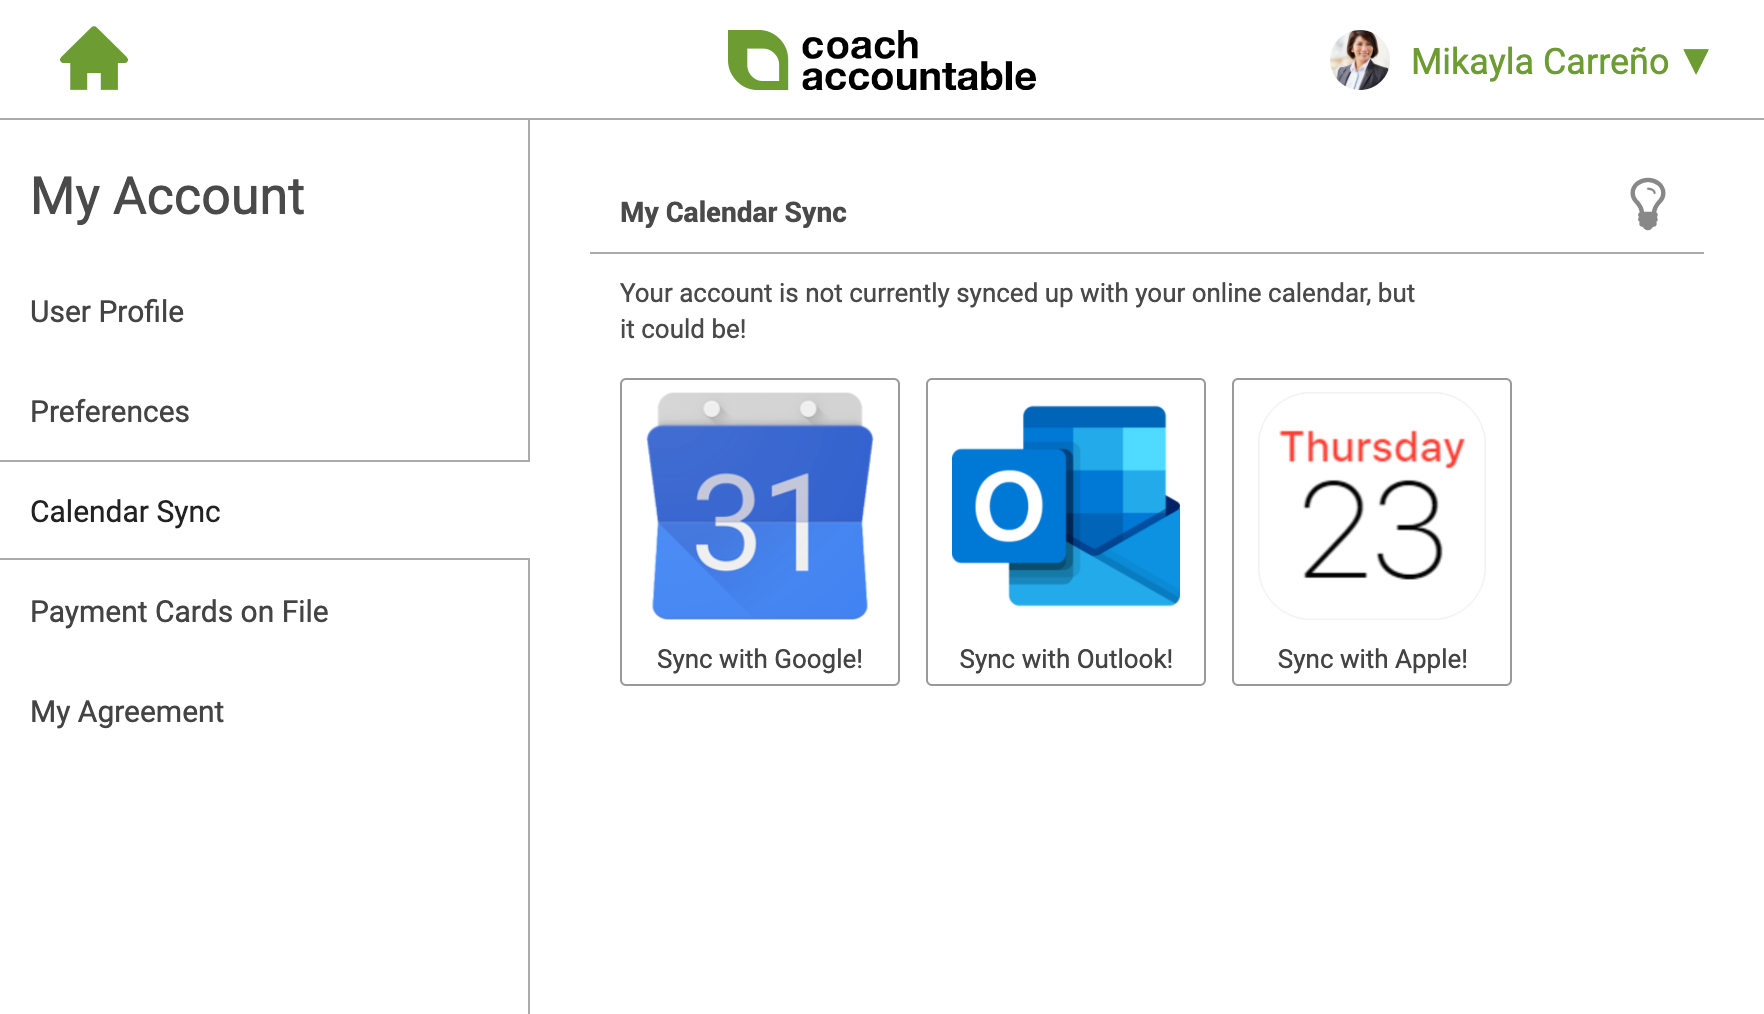The width and height of the screenshot is (1764, 1014).
Task: Click the lightbulb help icon
Action: pyautogui.click(x=1649, y=205)
